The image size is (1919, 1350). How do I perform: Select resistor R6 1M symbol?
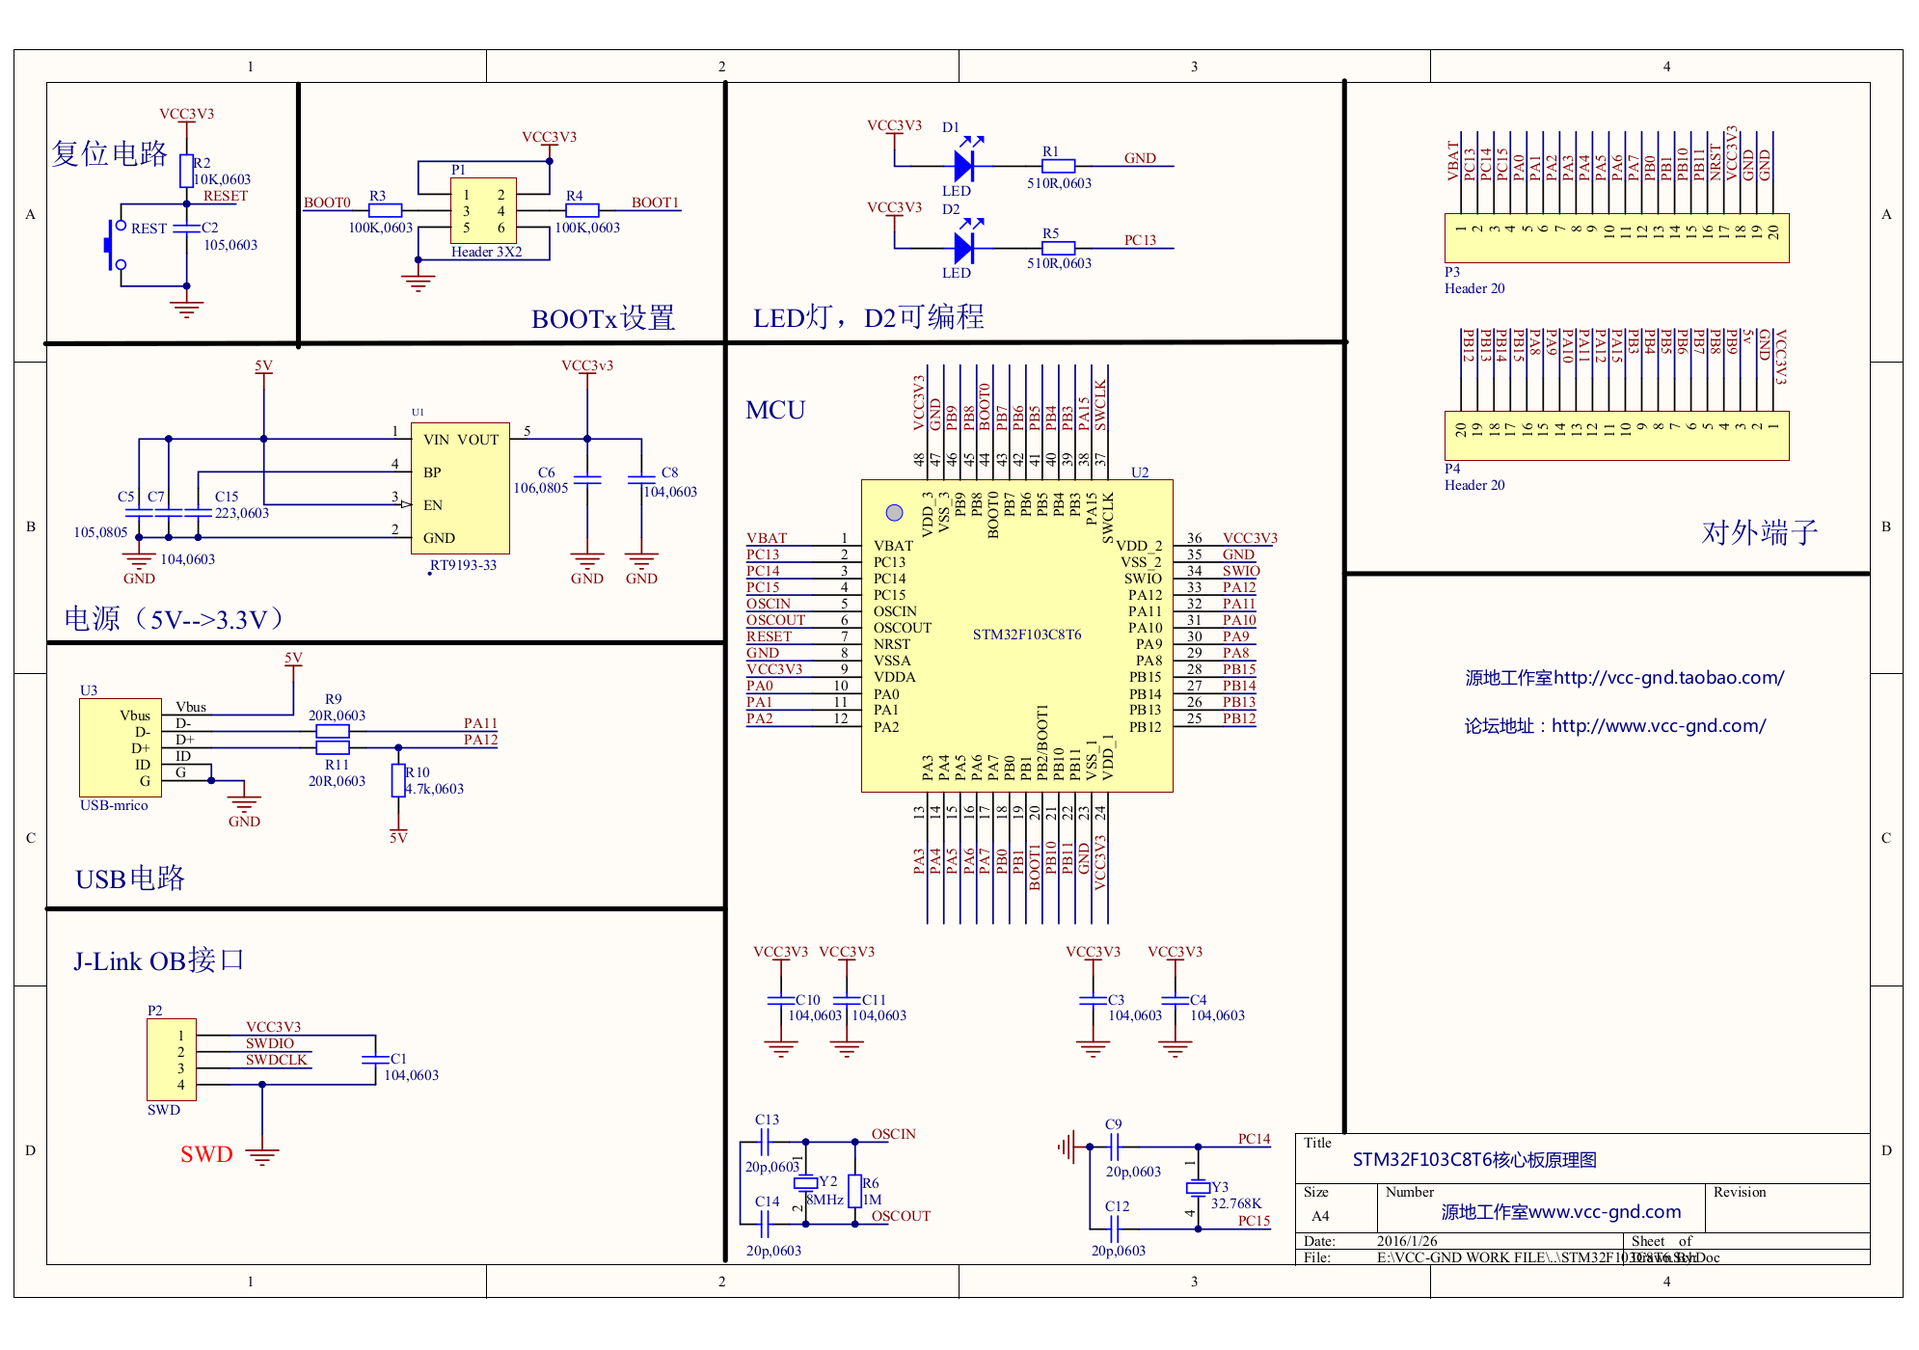(x=855, y=1191)
